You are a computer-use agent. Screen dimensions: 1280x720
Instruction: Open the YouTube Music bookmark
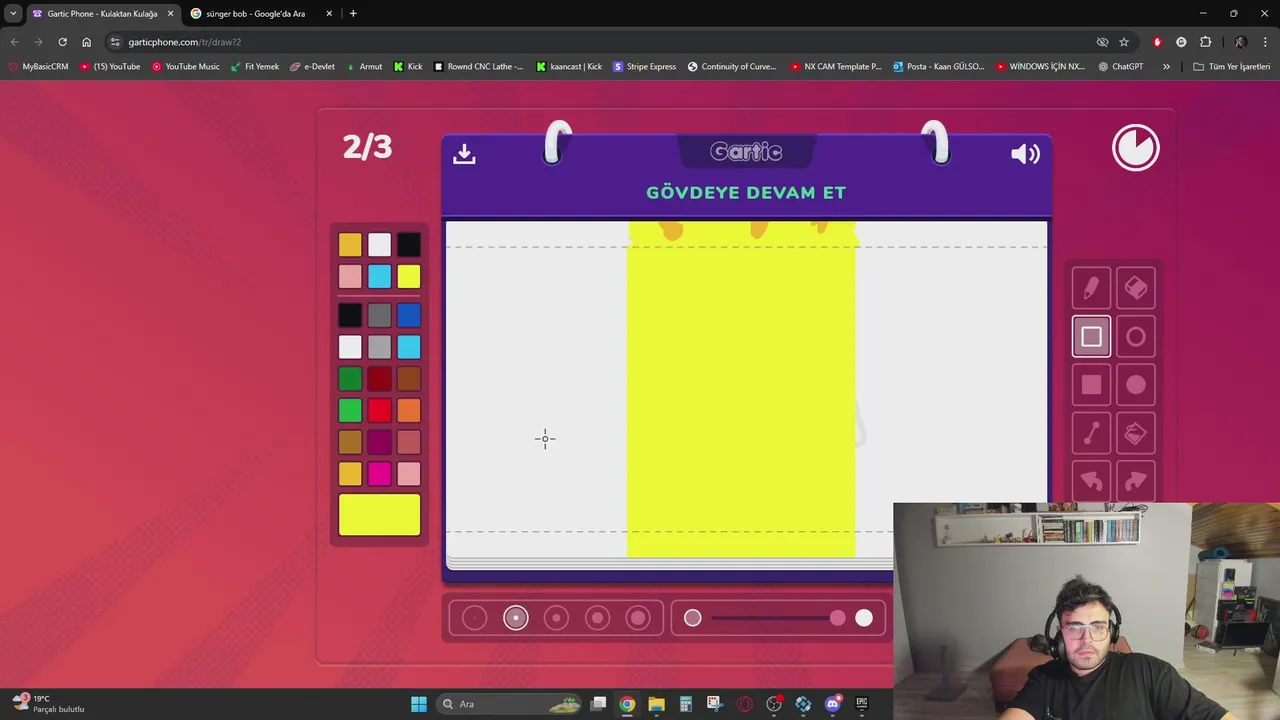click(185, 67)
